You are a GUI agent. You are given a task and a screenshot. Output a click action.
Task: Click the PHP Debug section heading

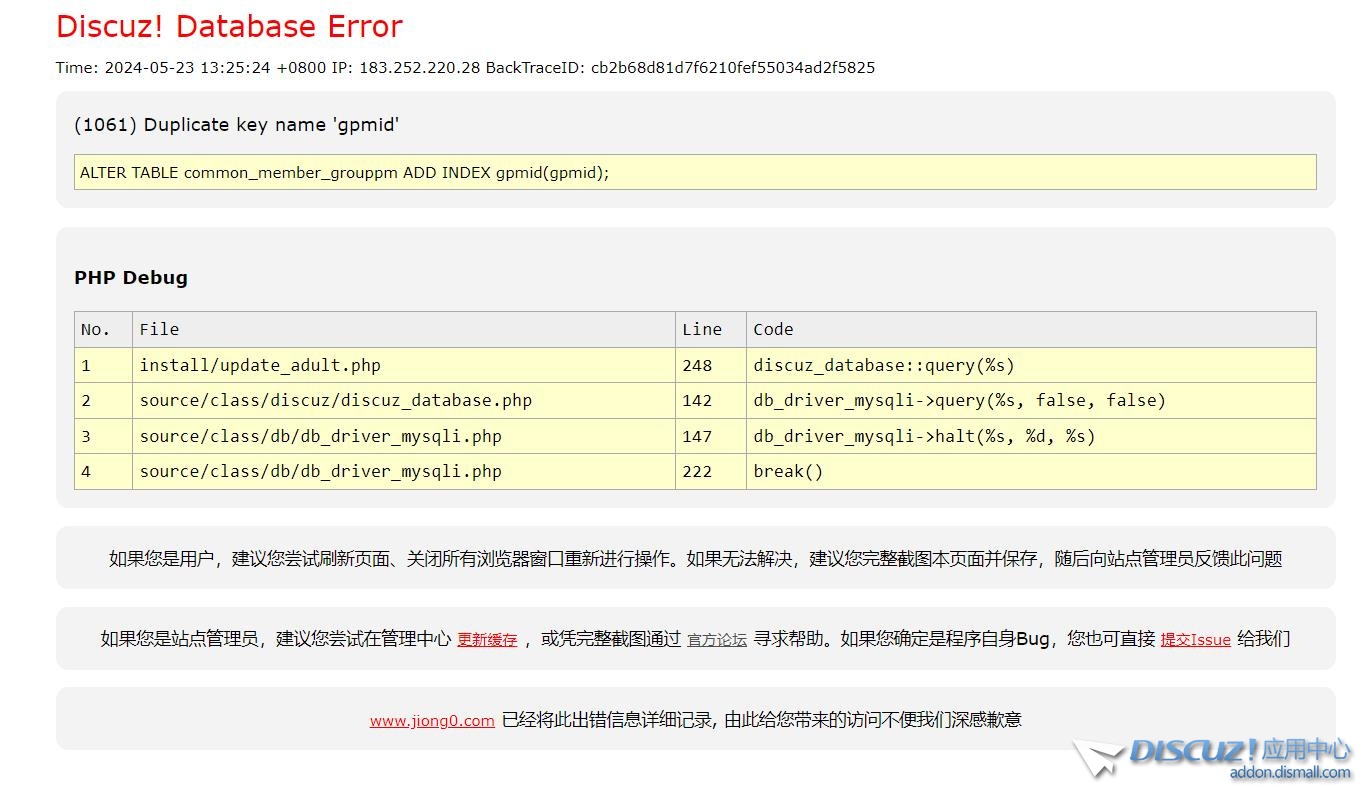[131, 278]
